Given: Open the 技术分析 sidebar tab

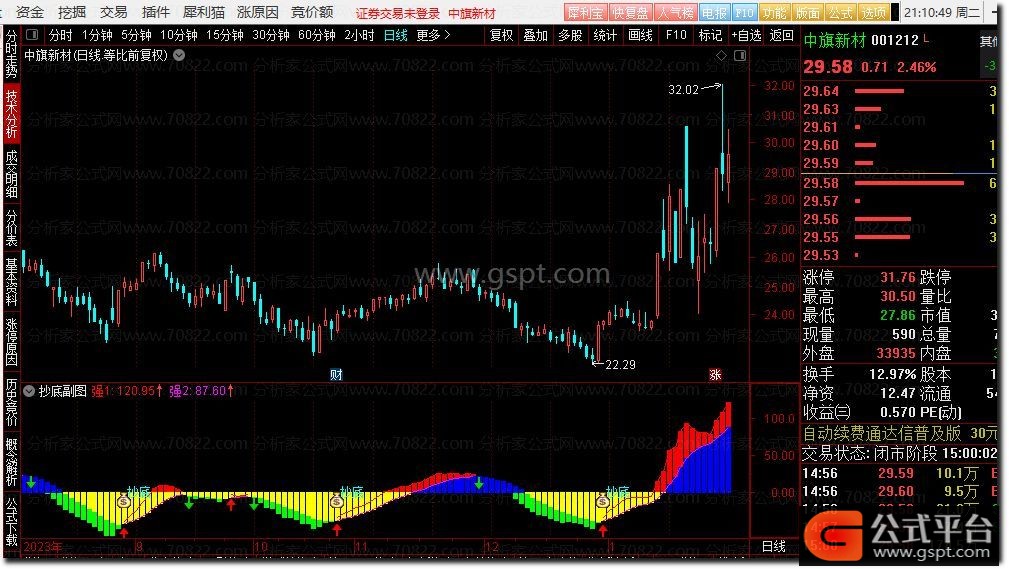Looking at the screenshot, I should pos(11,113).
